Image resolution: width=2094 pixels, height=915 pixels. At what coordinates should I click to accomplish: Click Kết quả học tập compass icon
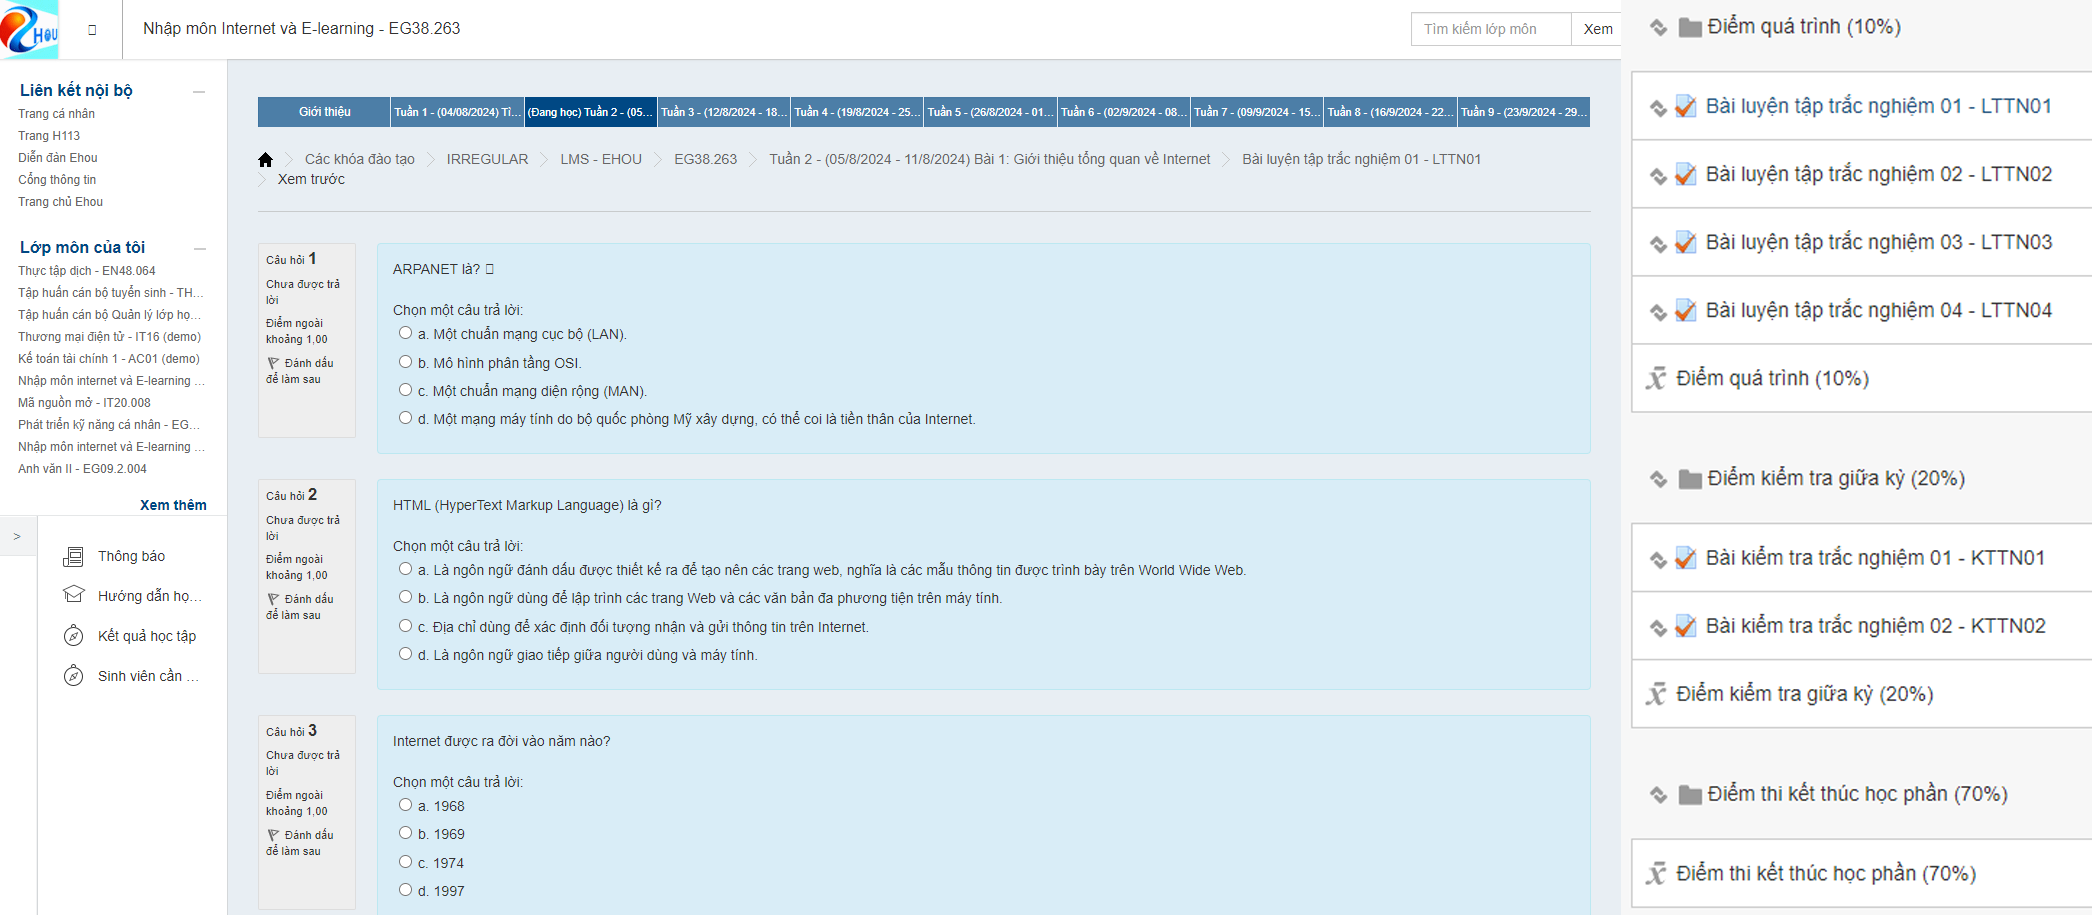[73, 636]
